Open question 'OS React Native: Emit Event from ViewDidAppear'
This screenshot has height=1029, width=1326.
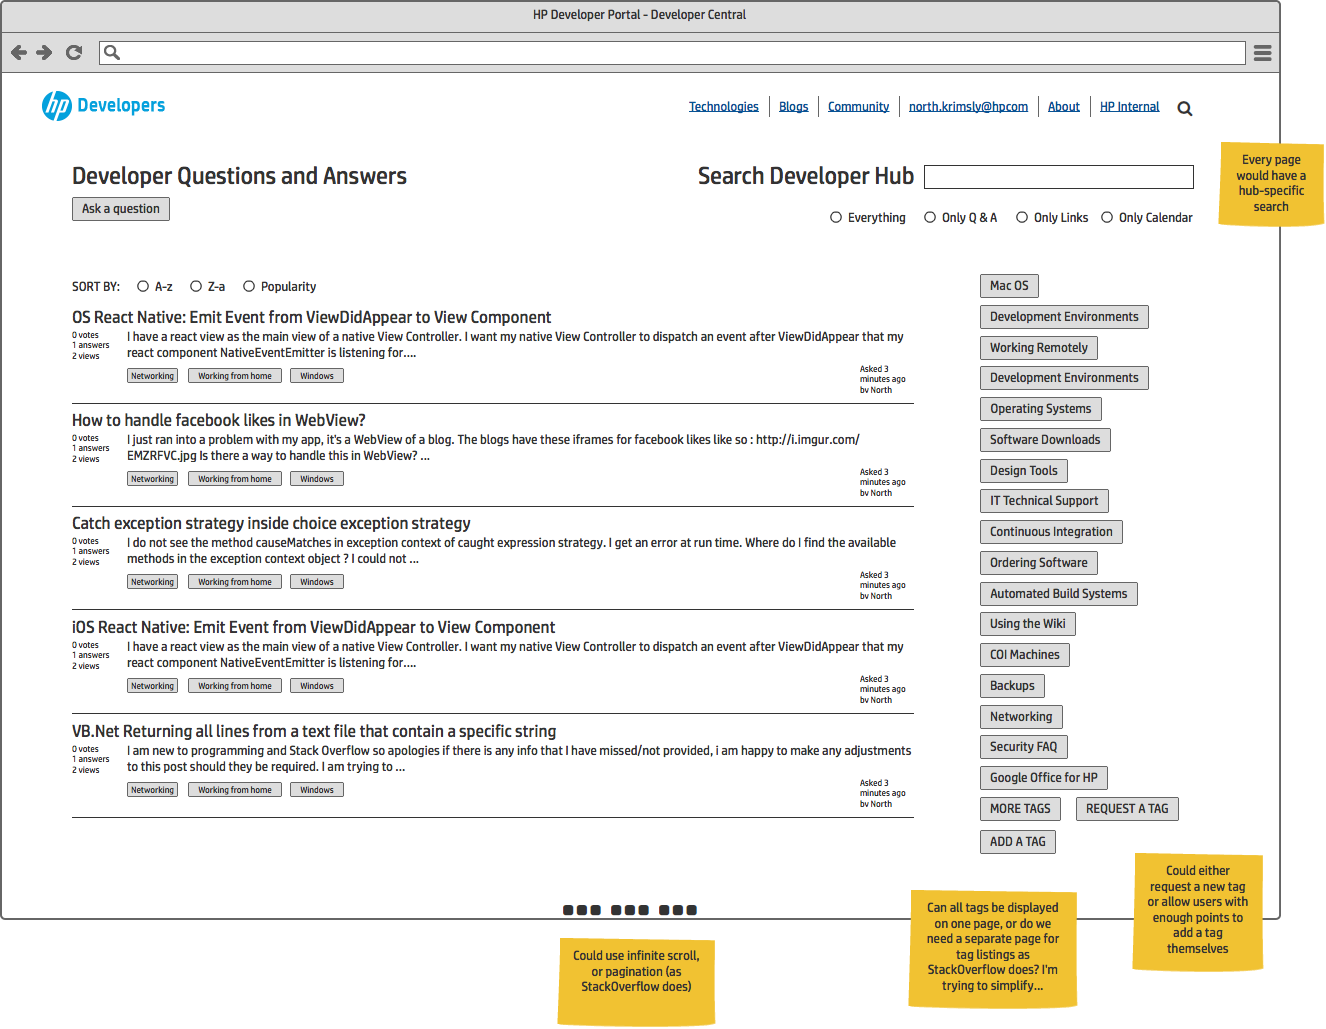[x=311, y=317]
